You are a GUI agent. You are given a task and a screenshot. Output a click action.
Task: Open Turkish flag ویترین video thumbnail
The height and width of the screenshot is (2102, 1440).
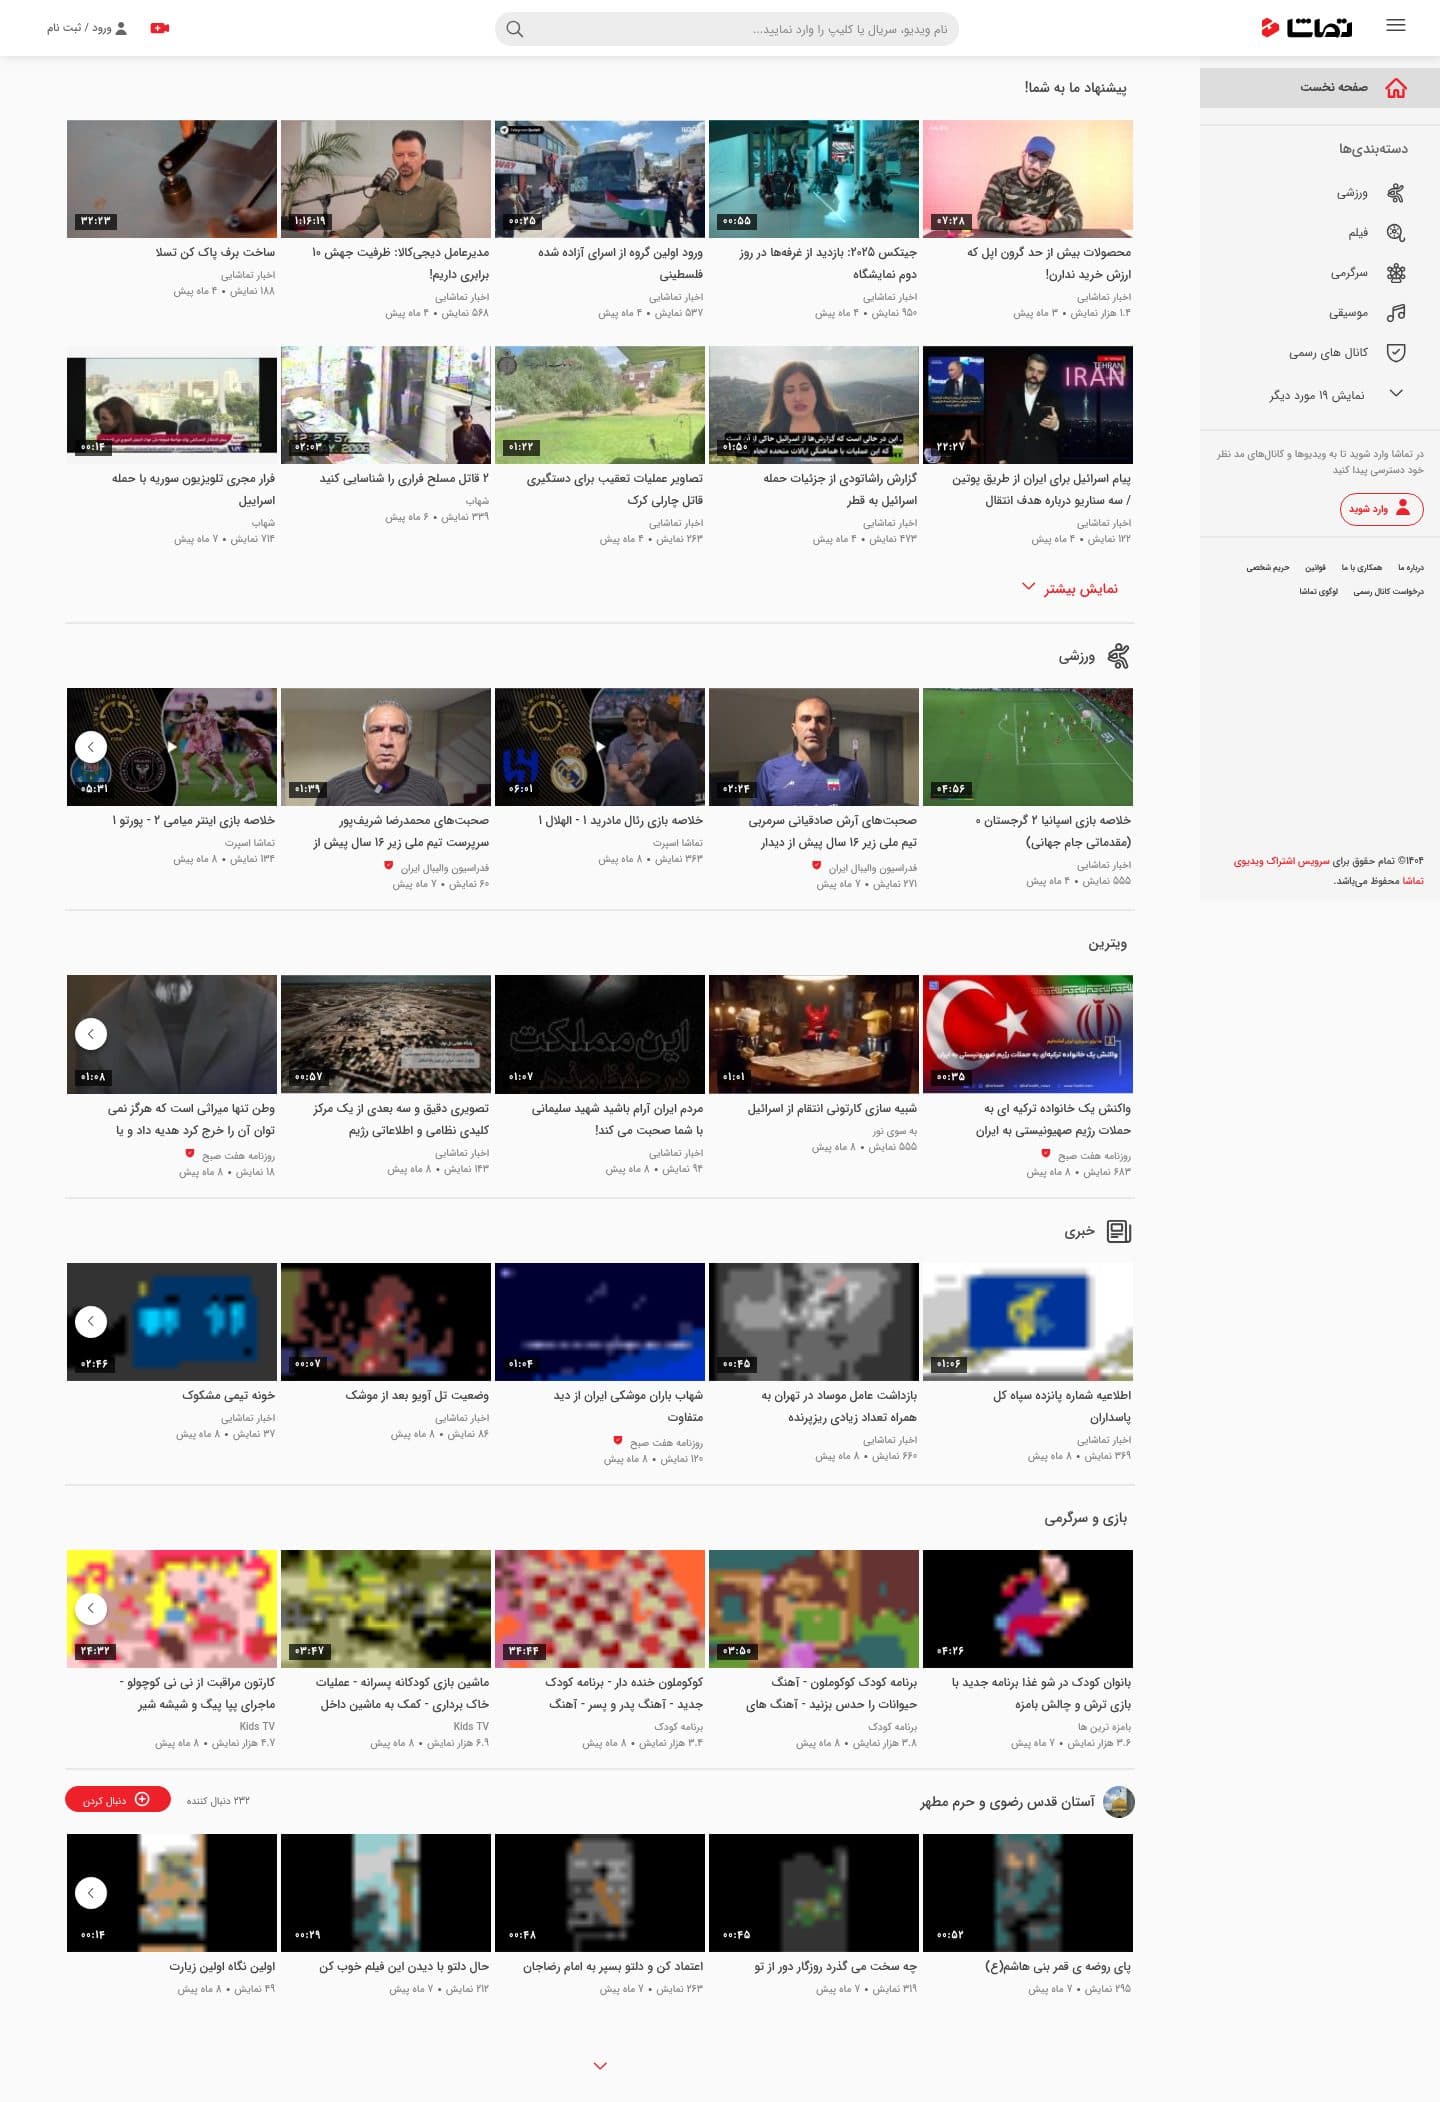tap(1028, 1034)
